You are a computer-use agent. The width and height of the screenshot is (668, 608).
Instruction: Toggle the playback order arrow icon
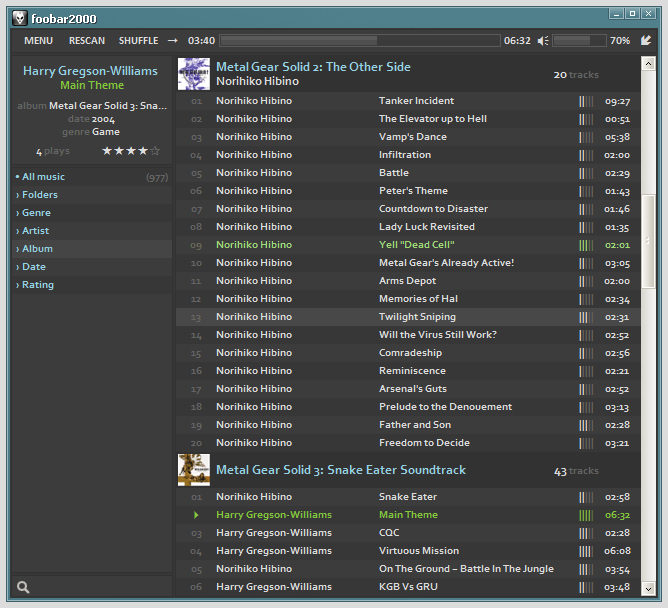click(x=173, y=40)
